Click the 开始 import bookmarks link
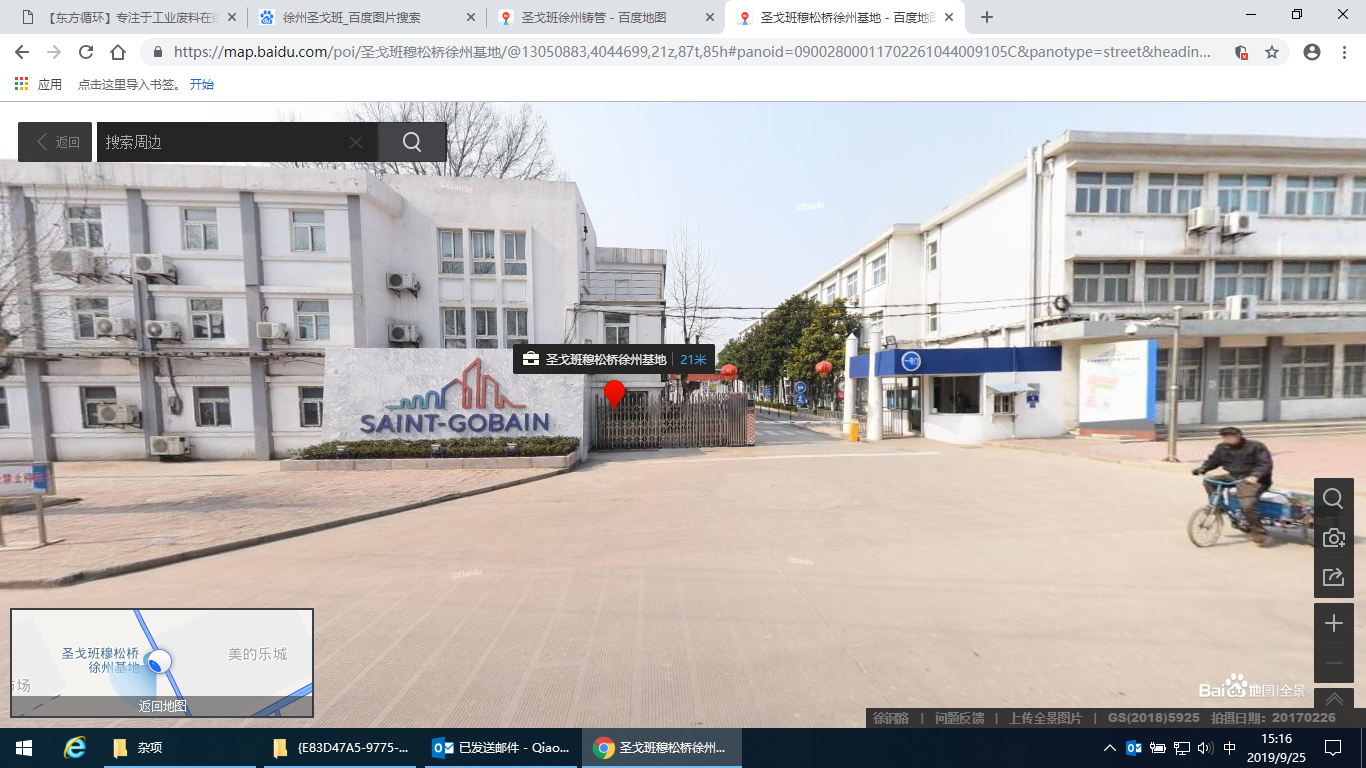The height and width of the screenshot is (768, 1366). 202,85
